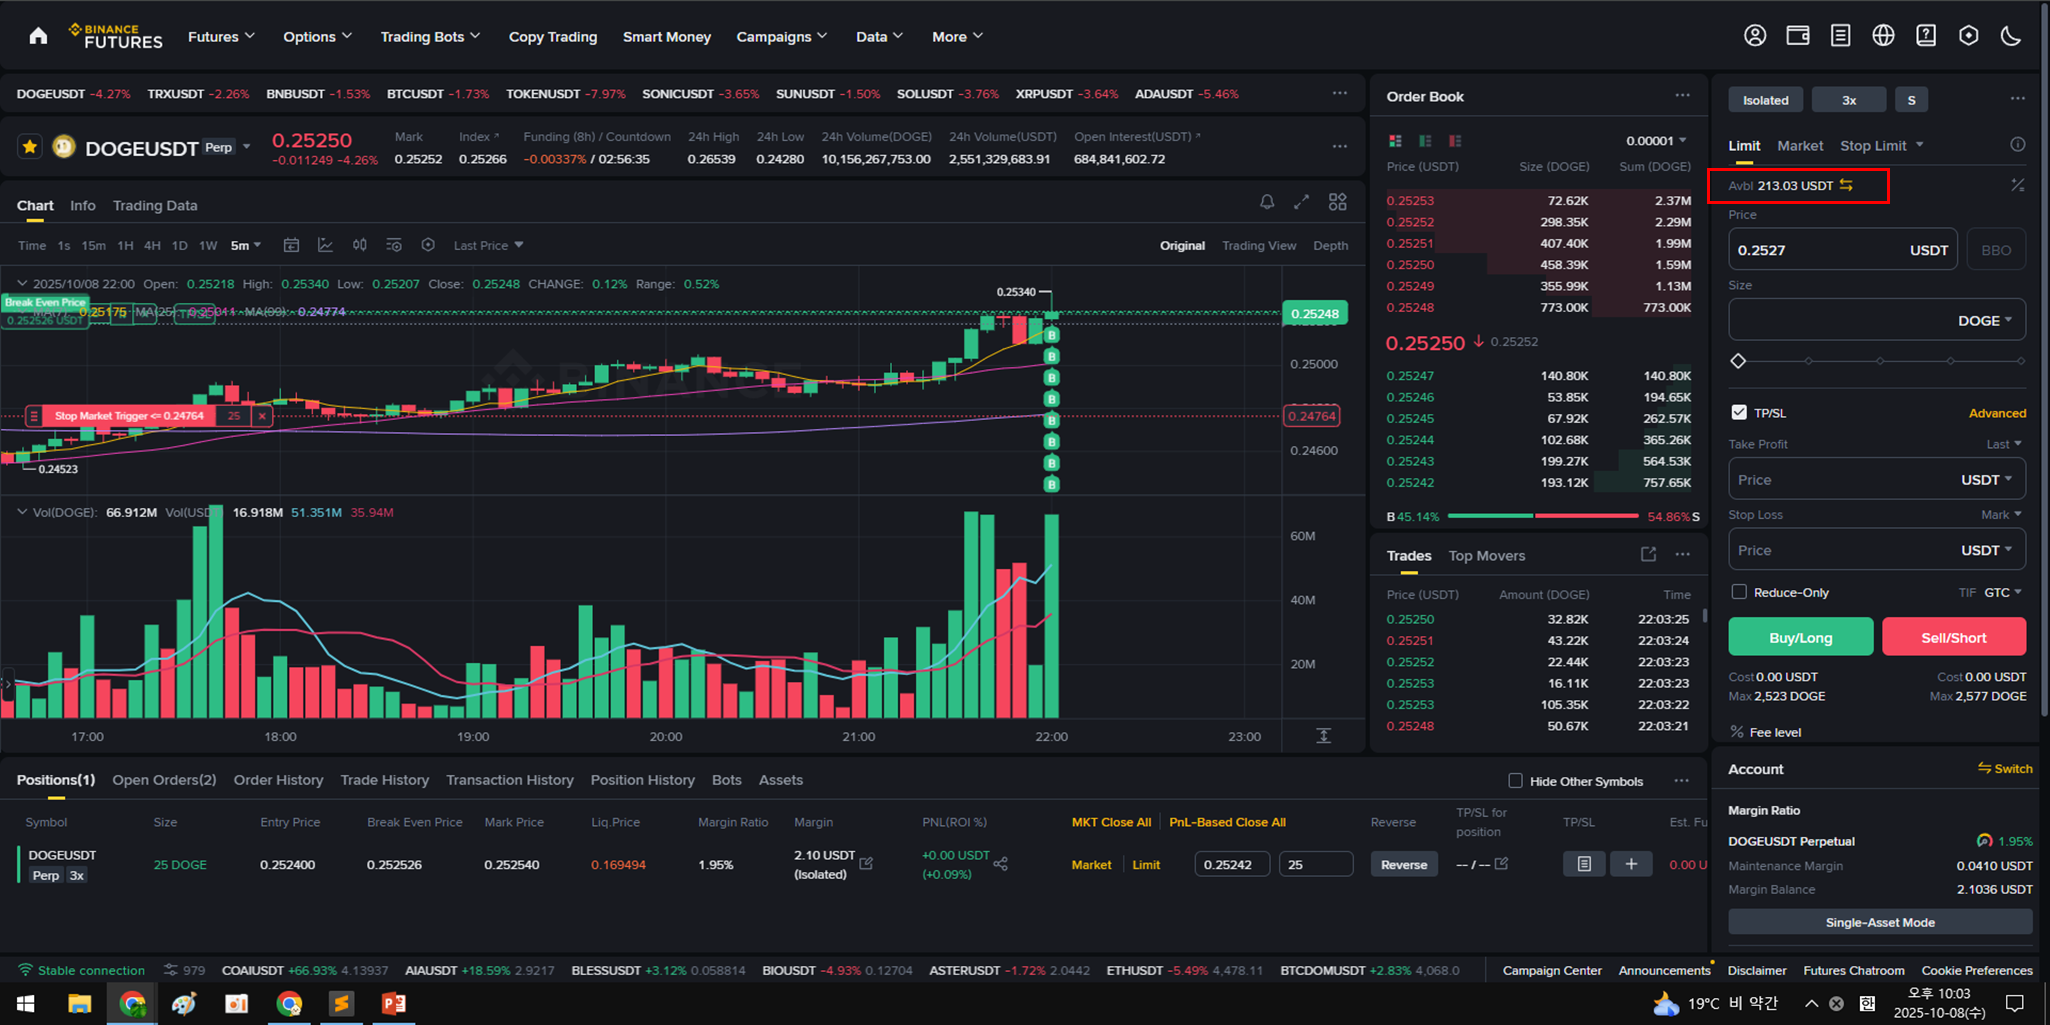Switch to Depth chart mode
2050x1025 pixels.
pyautogui.click(x=1330, y=245)
